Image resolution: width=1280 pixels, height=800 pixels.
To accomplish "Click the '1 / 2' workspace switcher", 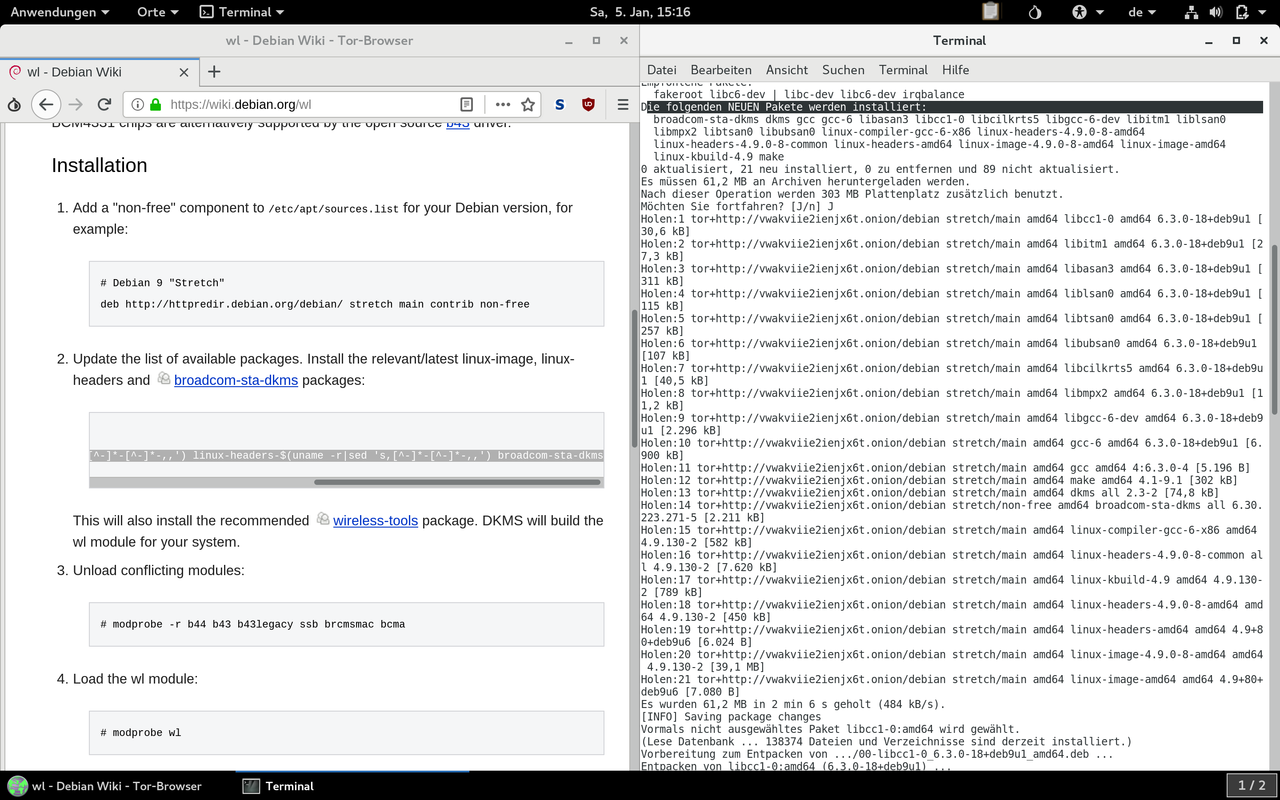I will 1252,786.
